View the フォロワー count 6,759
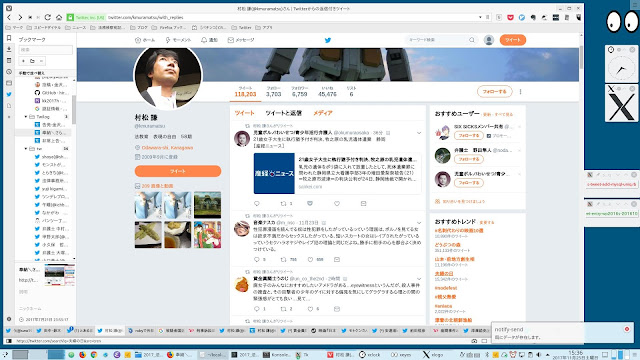The height and width of the screenshot is (360, 640). (x=299, y=91)
